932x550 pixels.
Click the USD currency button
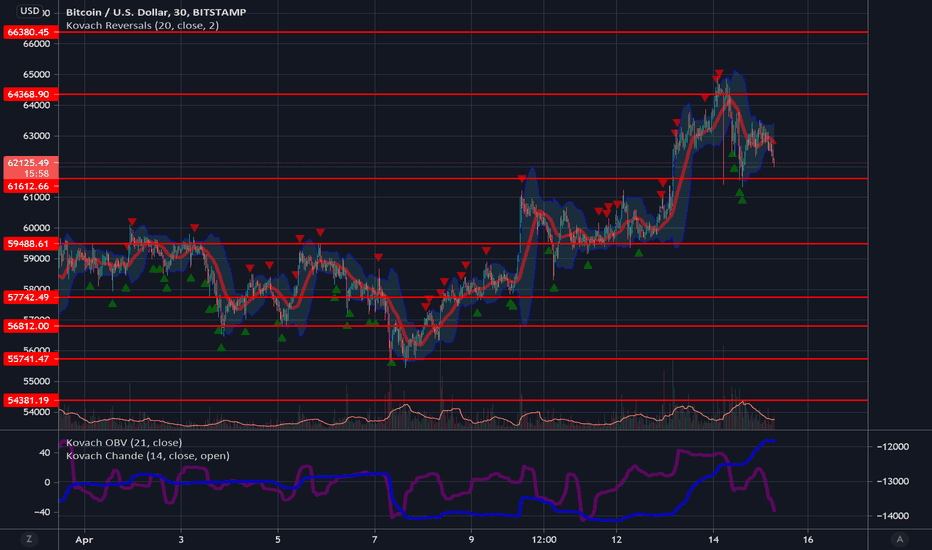[29, 11]
